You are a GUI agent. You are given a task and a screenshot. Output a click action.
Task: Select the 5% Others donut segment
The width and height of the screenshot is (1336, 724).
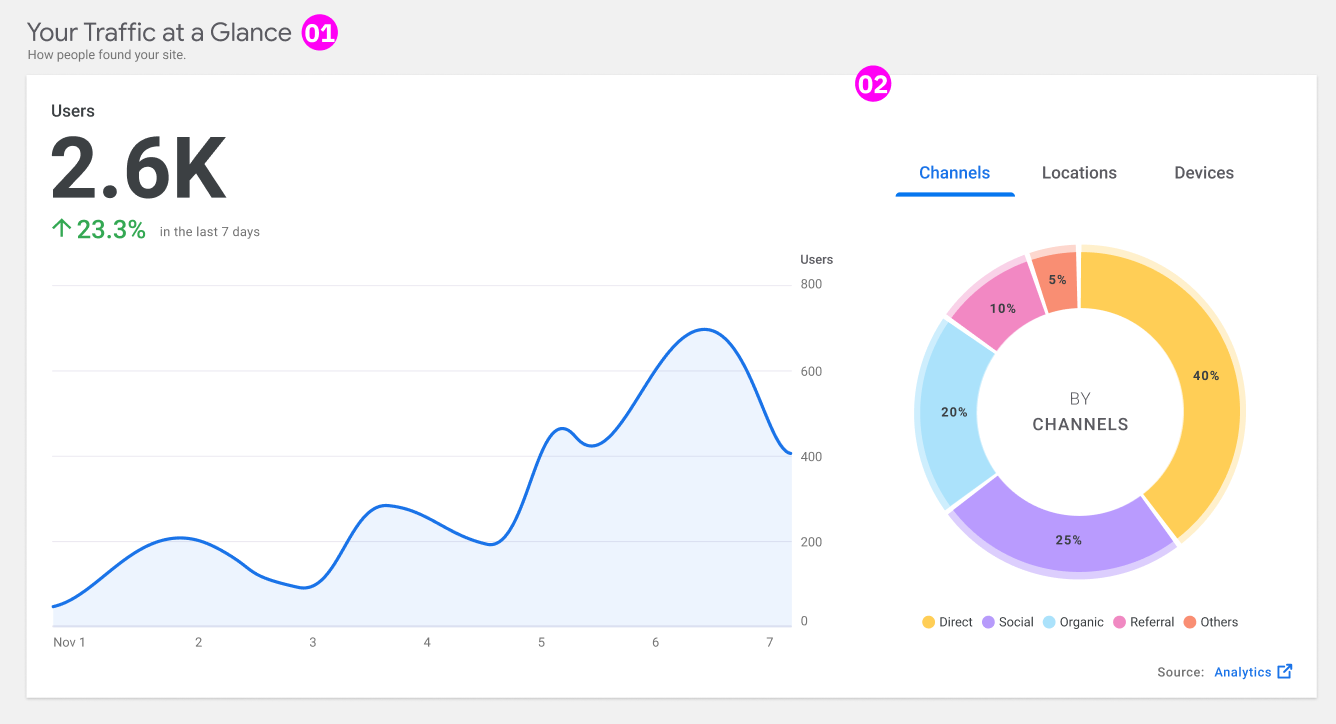[1056, 279]
